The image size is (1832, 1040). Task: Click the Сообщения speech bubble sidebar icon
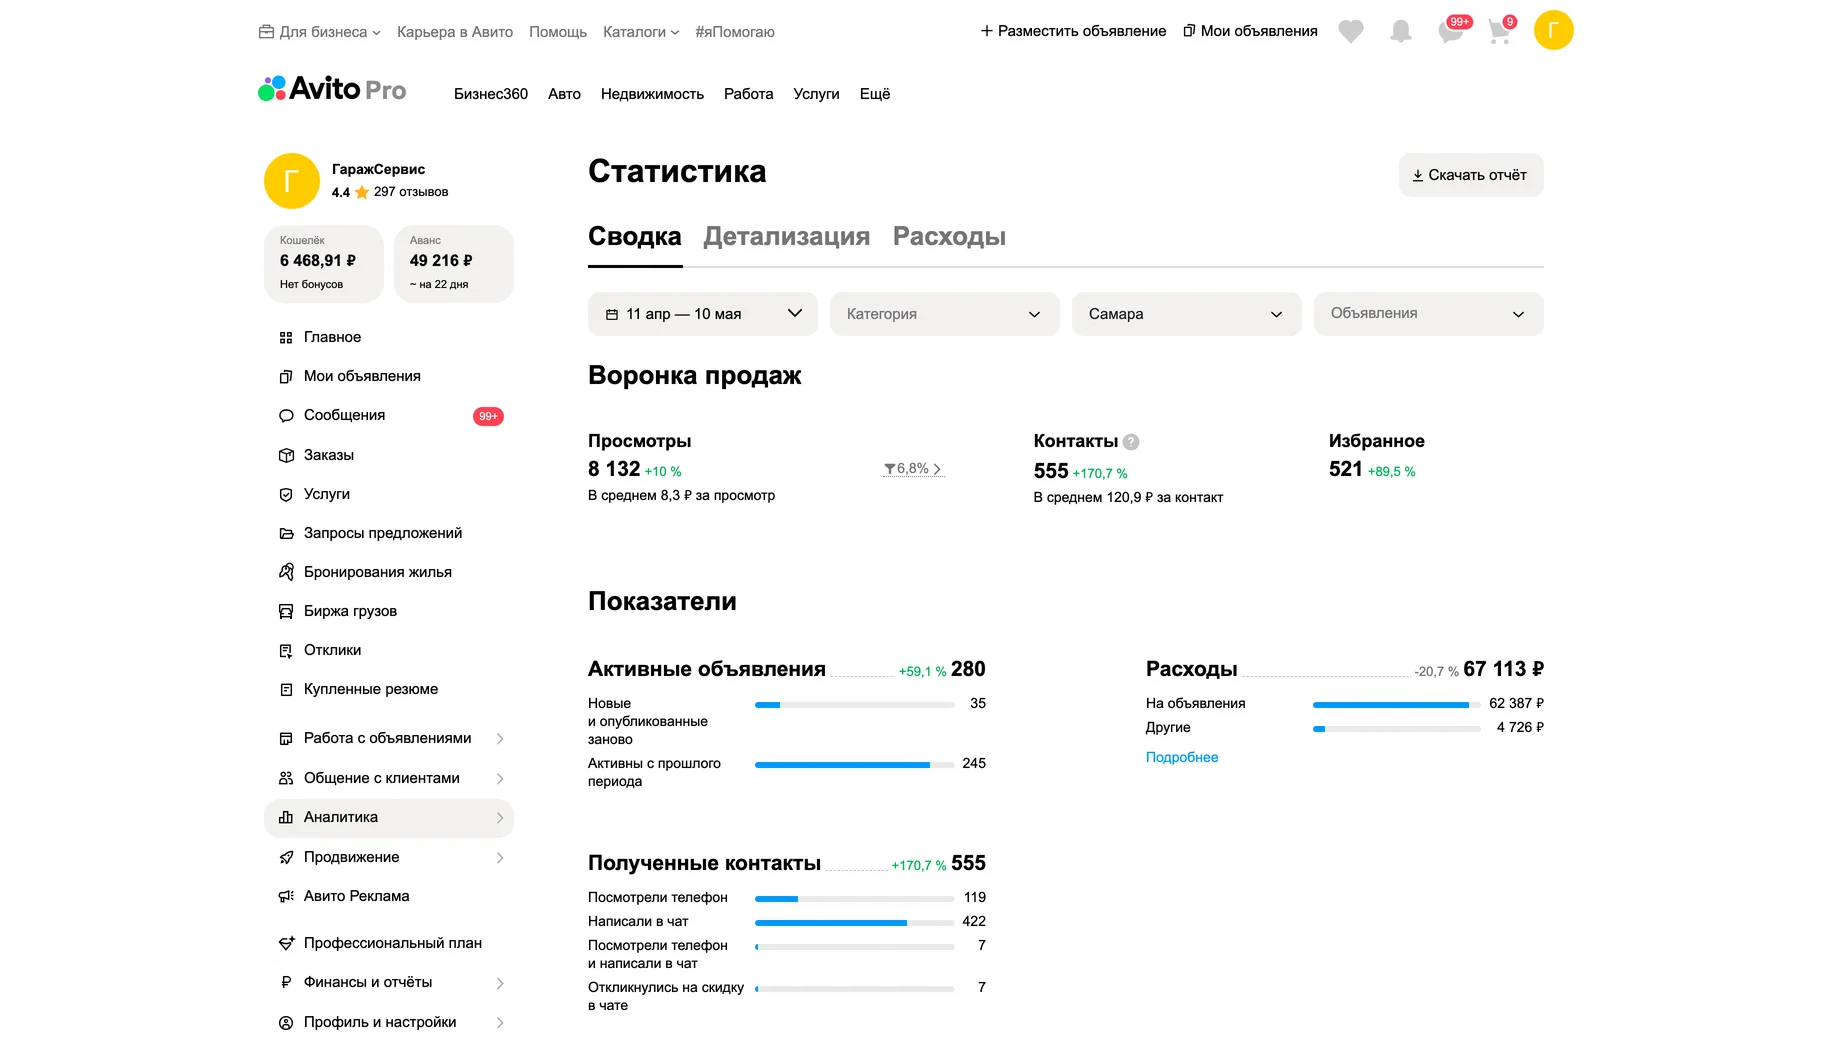[x=286, y=416]
